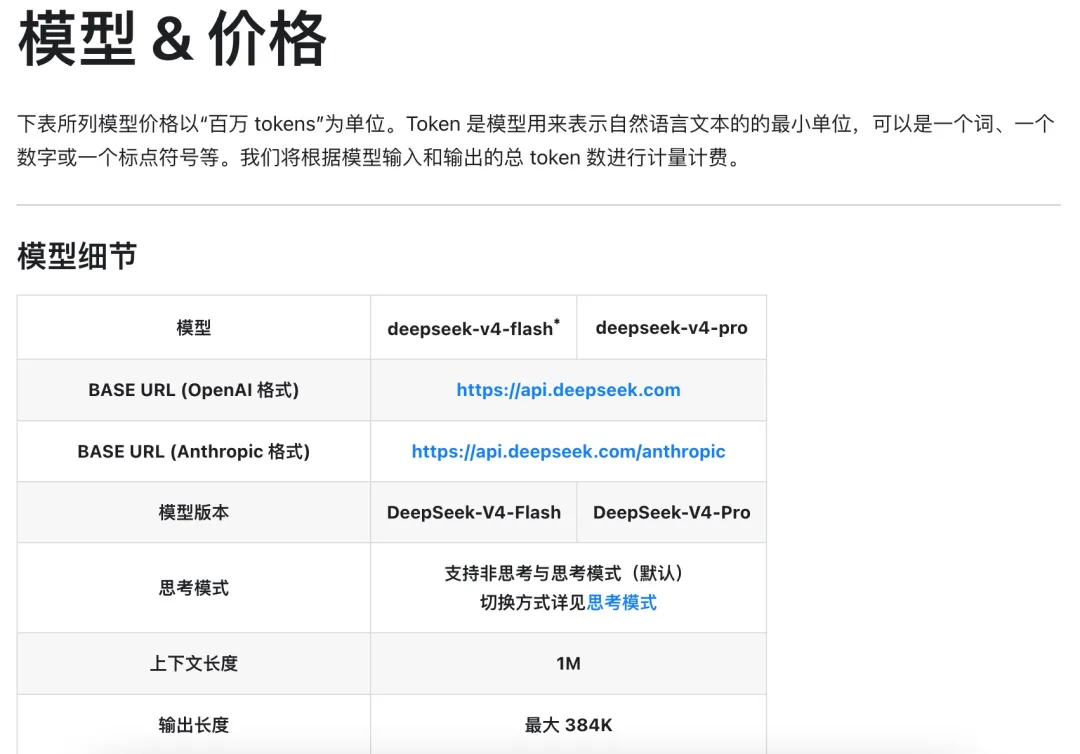Click the 1M context length value
This screenshot has height=754, width=1080.
click(x=568, y=663)
